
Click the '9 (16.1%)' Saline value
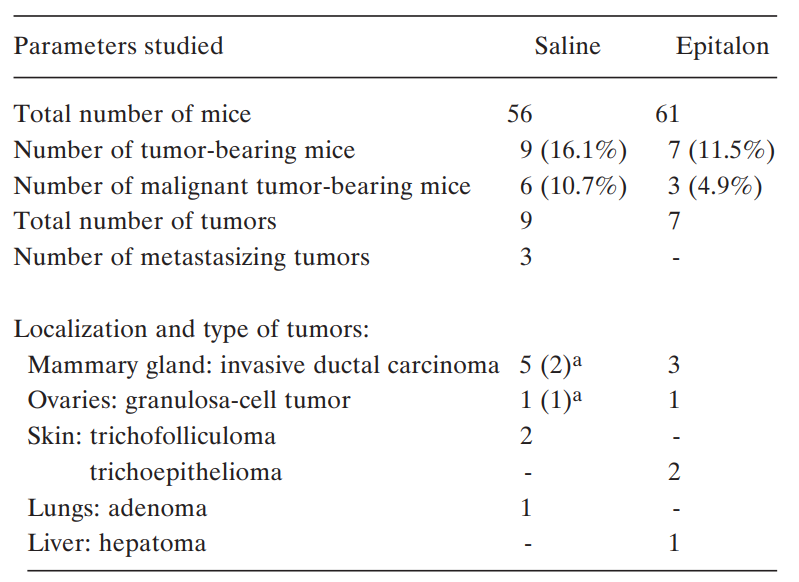tap(572, 150)
